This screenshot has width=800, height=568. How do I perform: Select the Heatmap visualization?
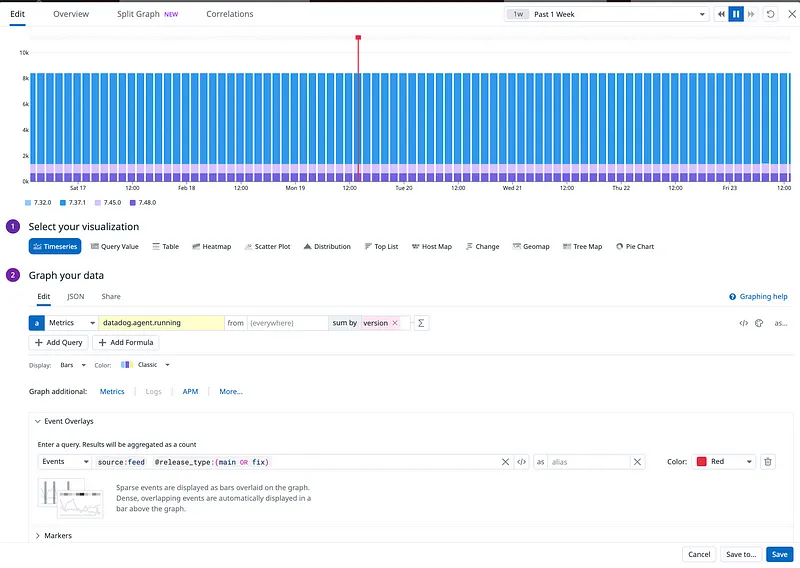point(210,246)
